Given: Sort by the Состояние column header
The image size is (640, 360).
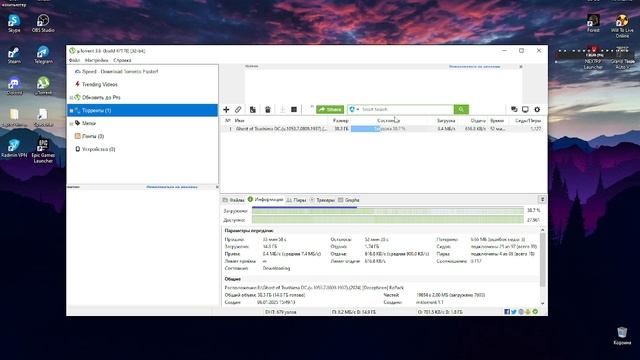Looking at the screenshot, I should tap(388, 121).
